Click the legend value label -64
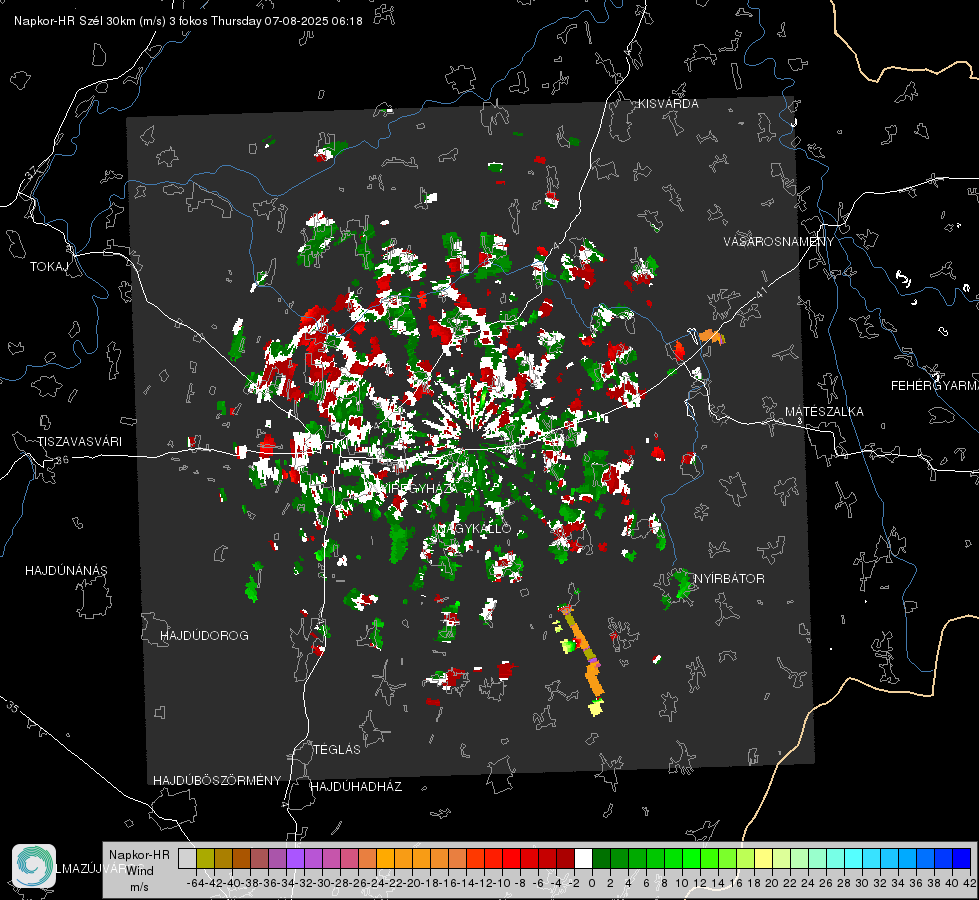 click(x=196, y=883)
